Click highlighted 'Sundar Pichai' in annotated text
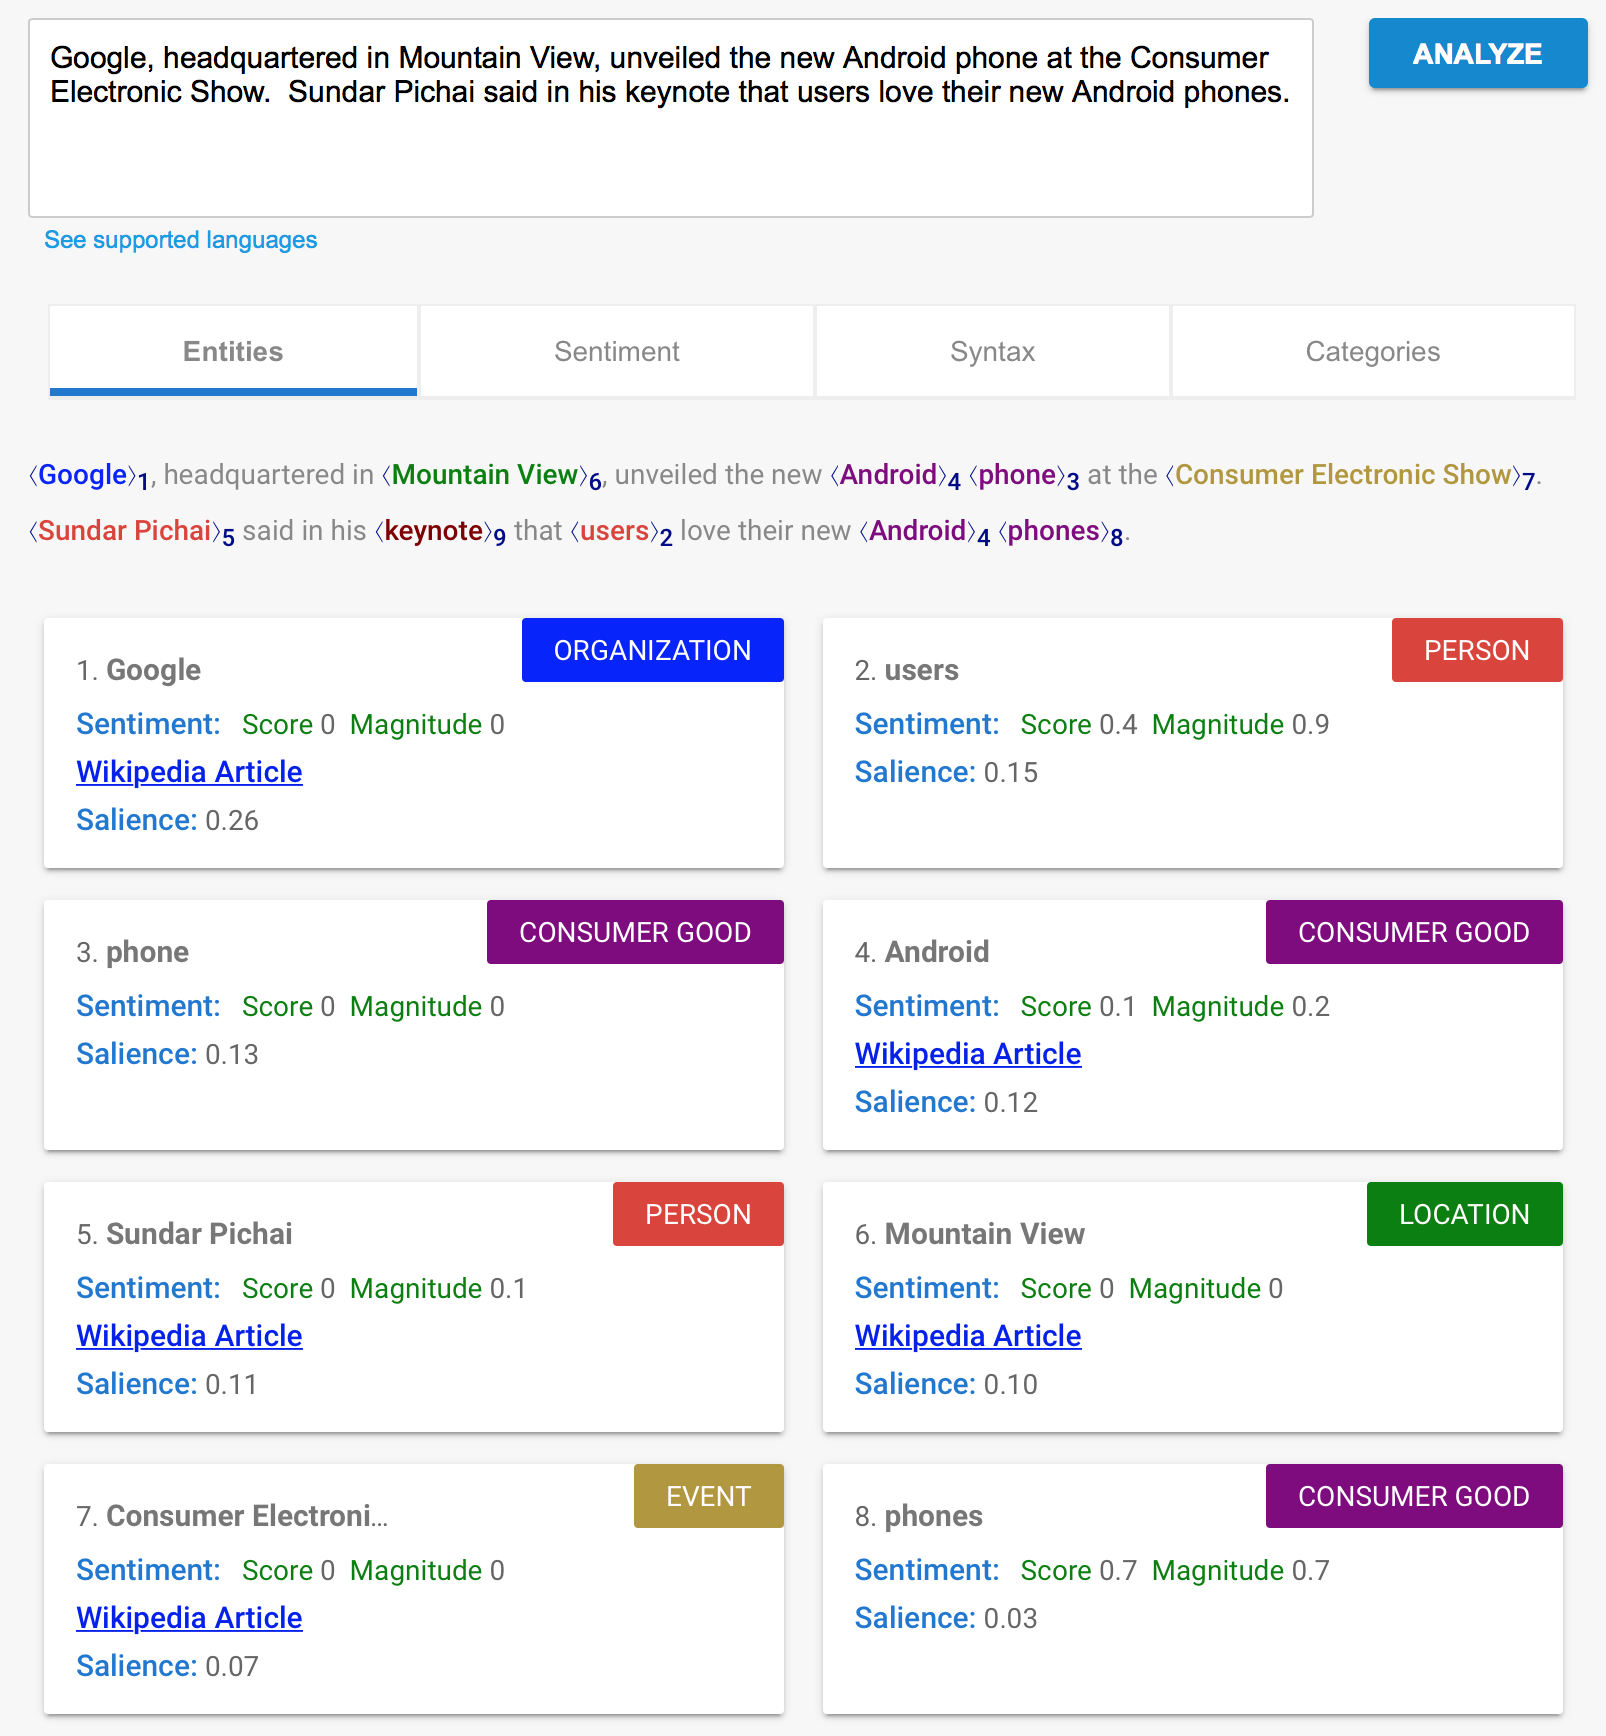The width and height of the screenshot is (1606, 1736). pos(125,531)
